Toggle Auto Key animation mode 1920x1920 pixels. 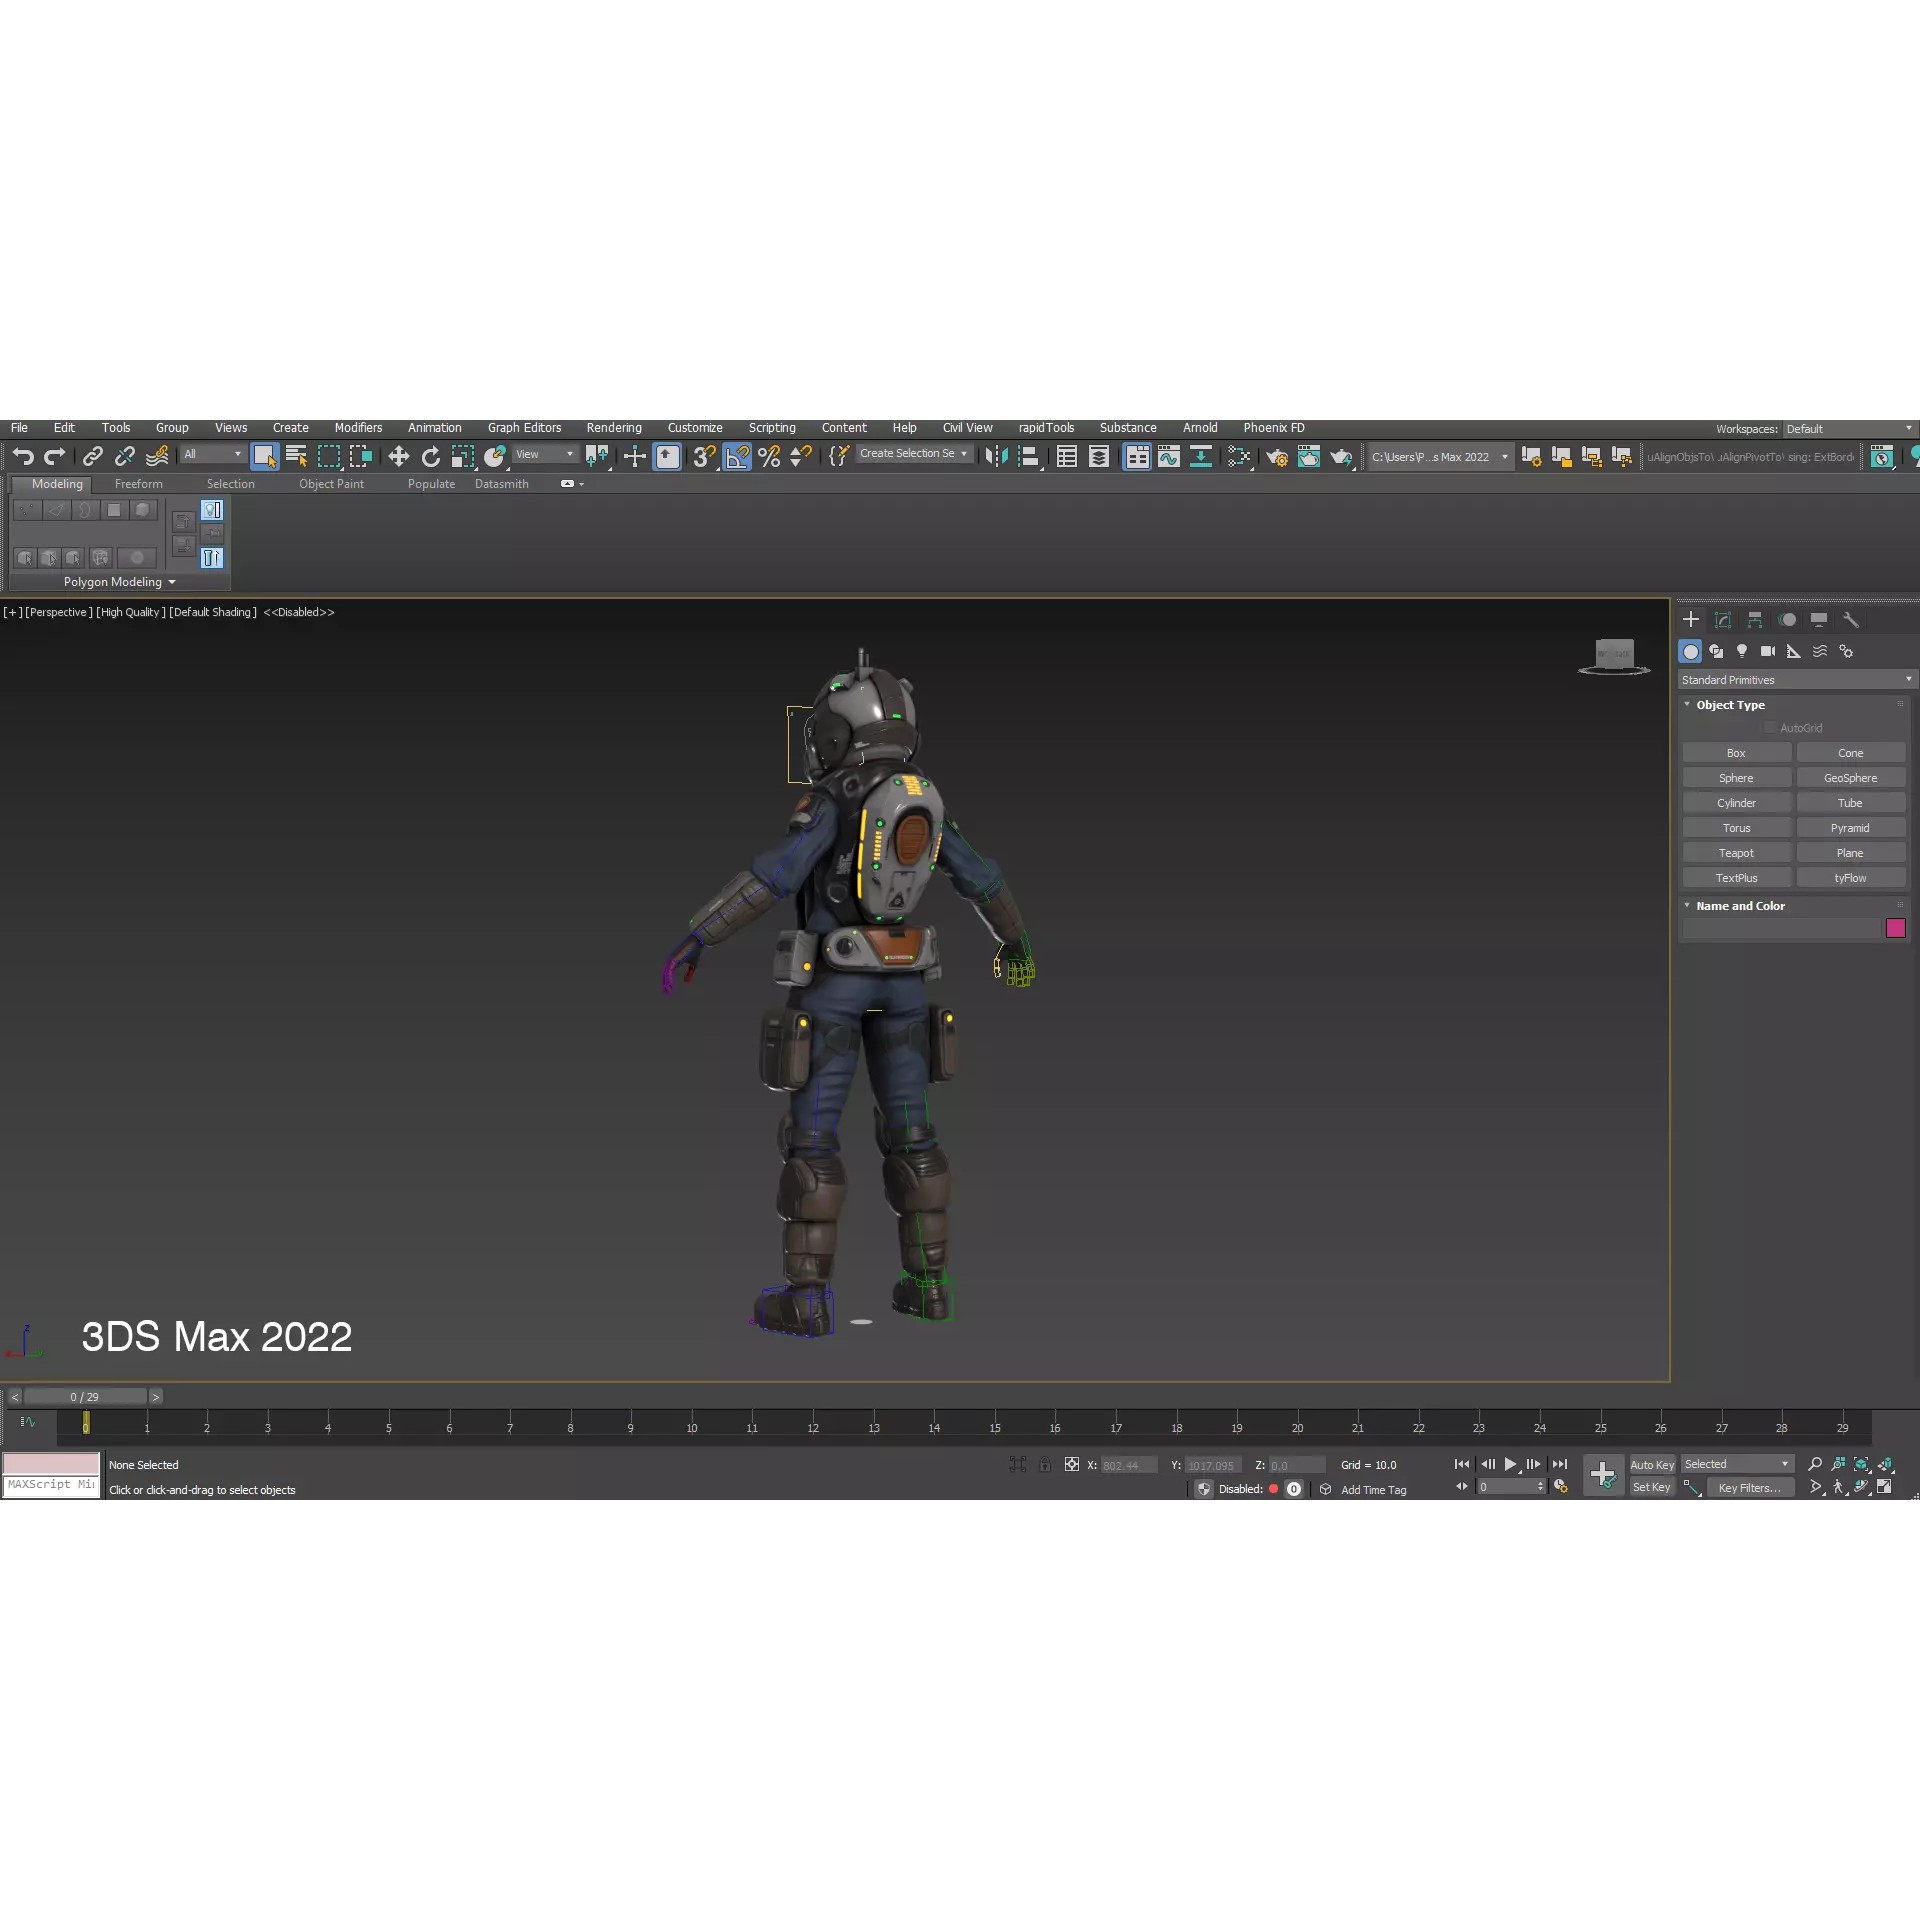coord(1652,1465)
